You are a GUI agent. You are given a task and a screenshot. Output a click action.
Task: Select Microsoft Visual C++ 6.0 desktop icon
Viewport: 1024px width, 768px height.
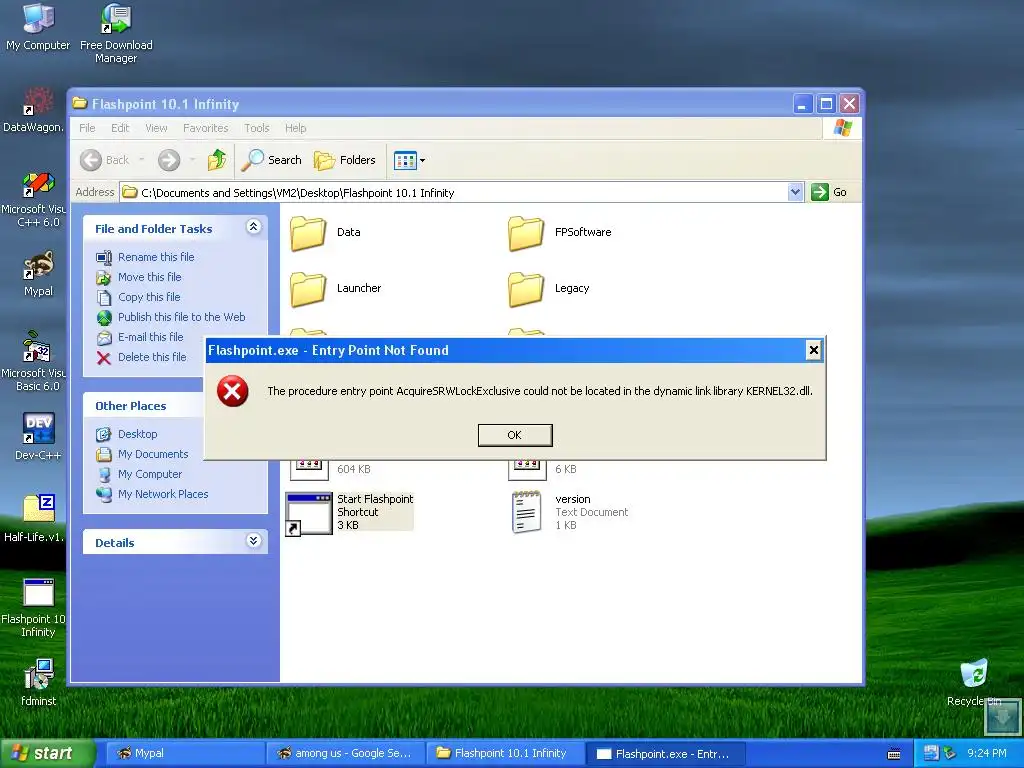(34, 199)
